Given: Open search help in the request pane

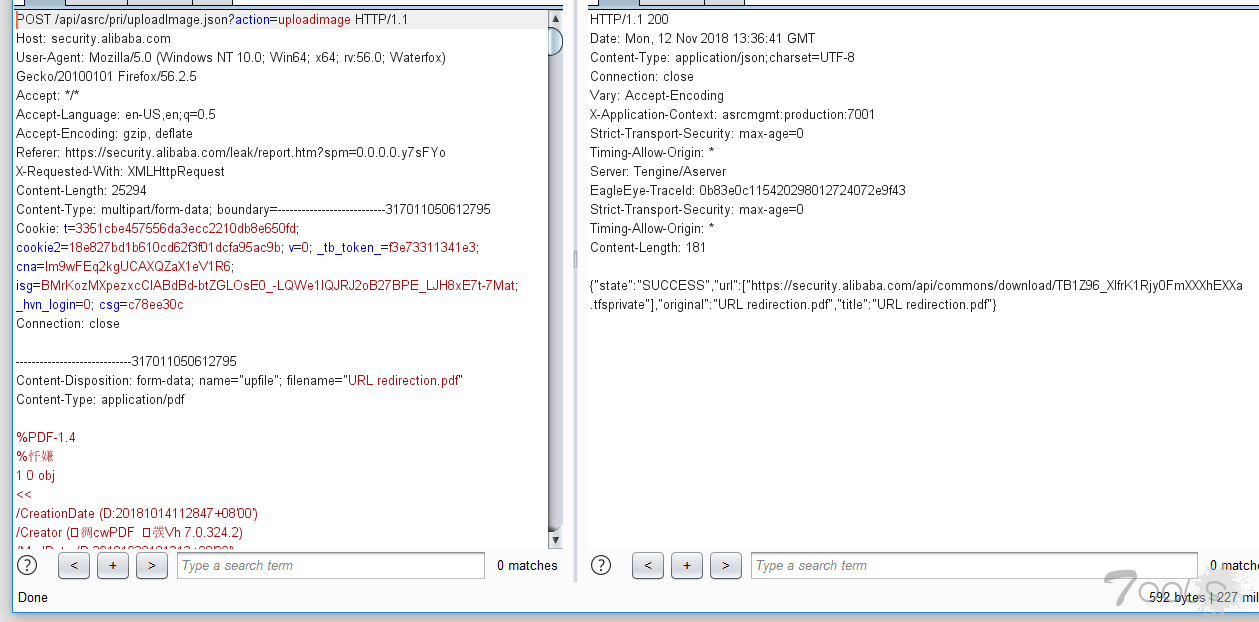Looking at the screenshot, I should click(x=27, y=565).
